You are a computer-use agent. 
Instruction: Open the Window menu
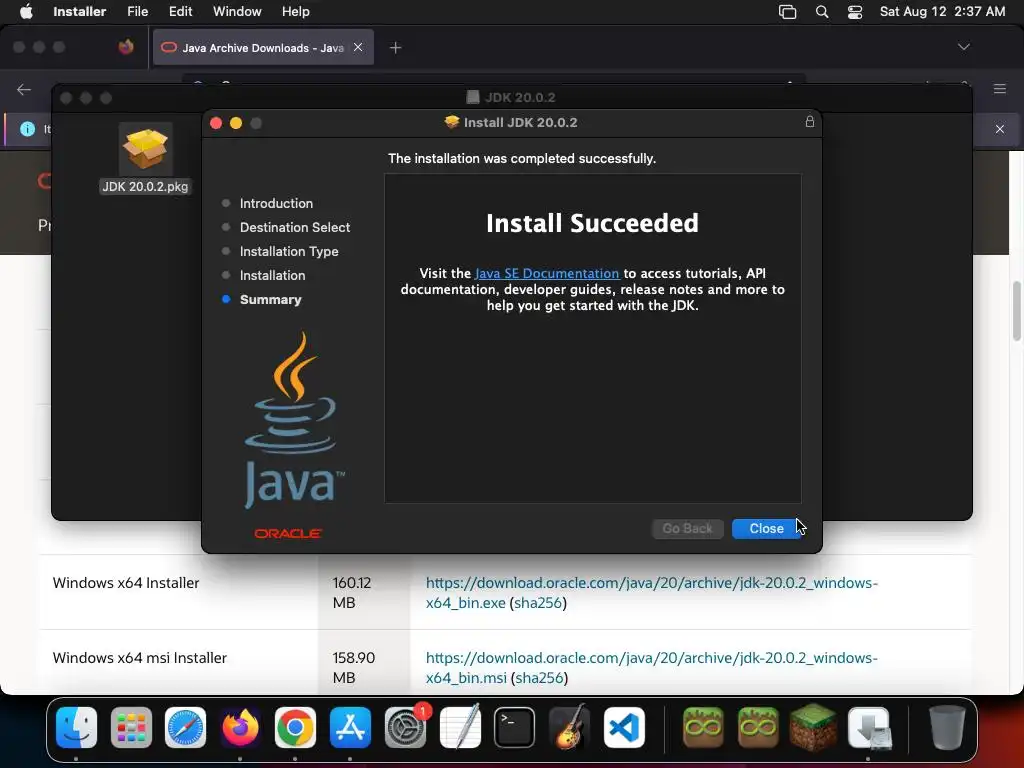coord(237,11)
